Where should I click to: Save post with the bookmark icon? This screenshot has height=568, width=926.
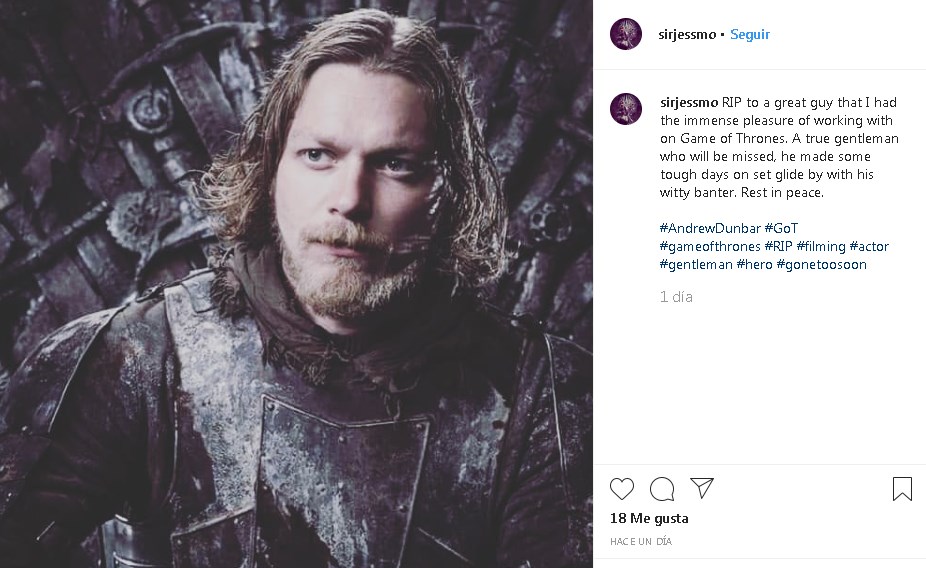point(902,488)
